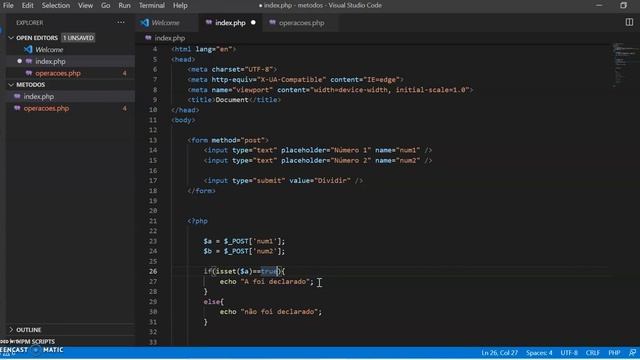Change language mode via PHP status item

coord(614,353)
